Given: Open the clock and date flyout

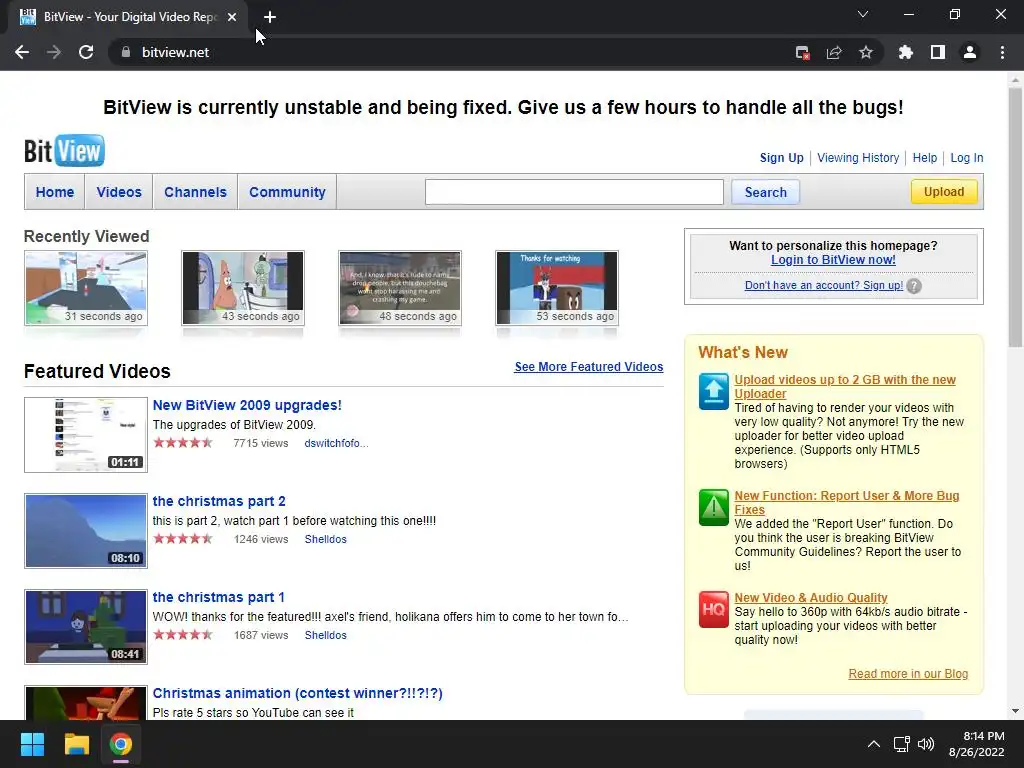Looking at the screenshot, I should (x=977, y=744).
